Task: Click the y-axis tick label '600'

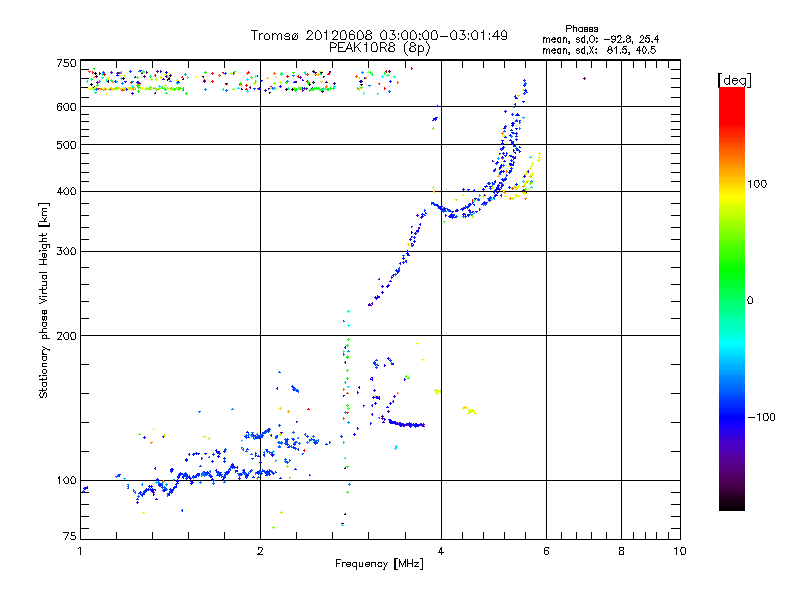Action: coord(66,107)
